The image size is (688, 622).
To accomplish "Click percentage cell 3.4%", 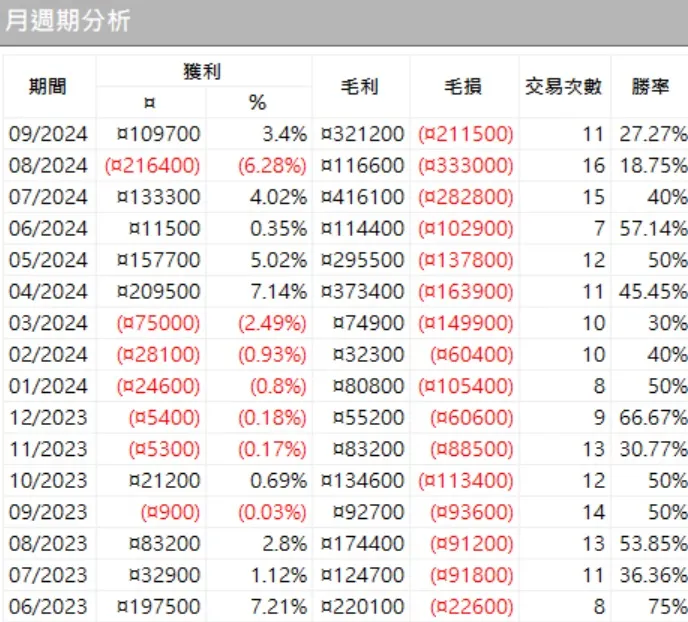I will [285, 134].
